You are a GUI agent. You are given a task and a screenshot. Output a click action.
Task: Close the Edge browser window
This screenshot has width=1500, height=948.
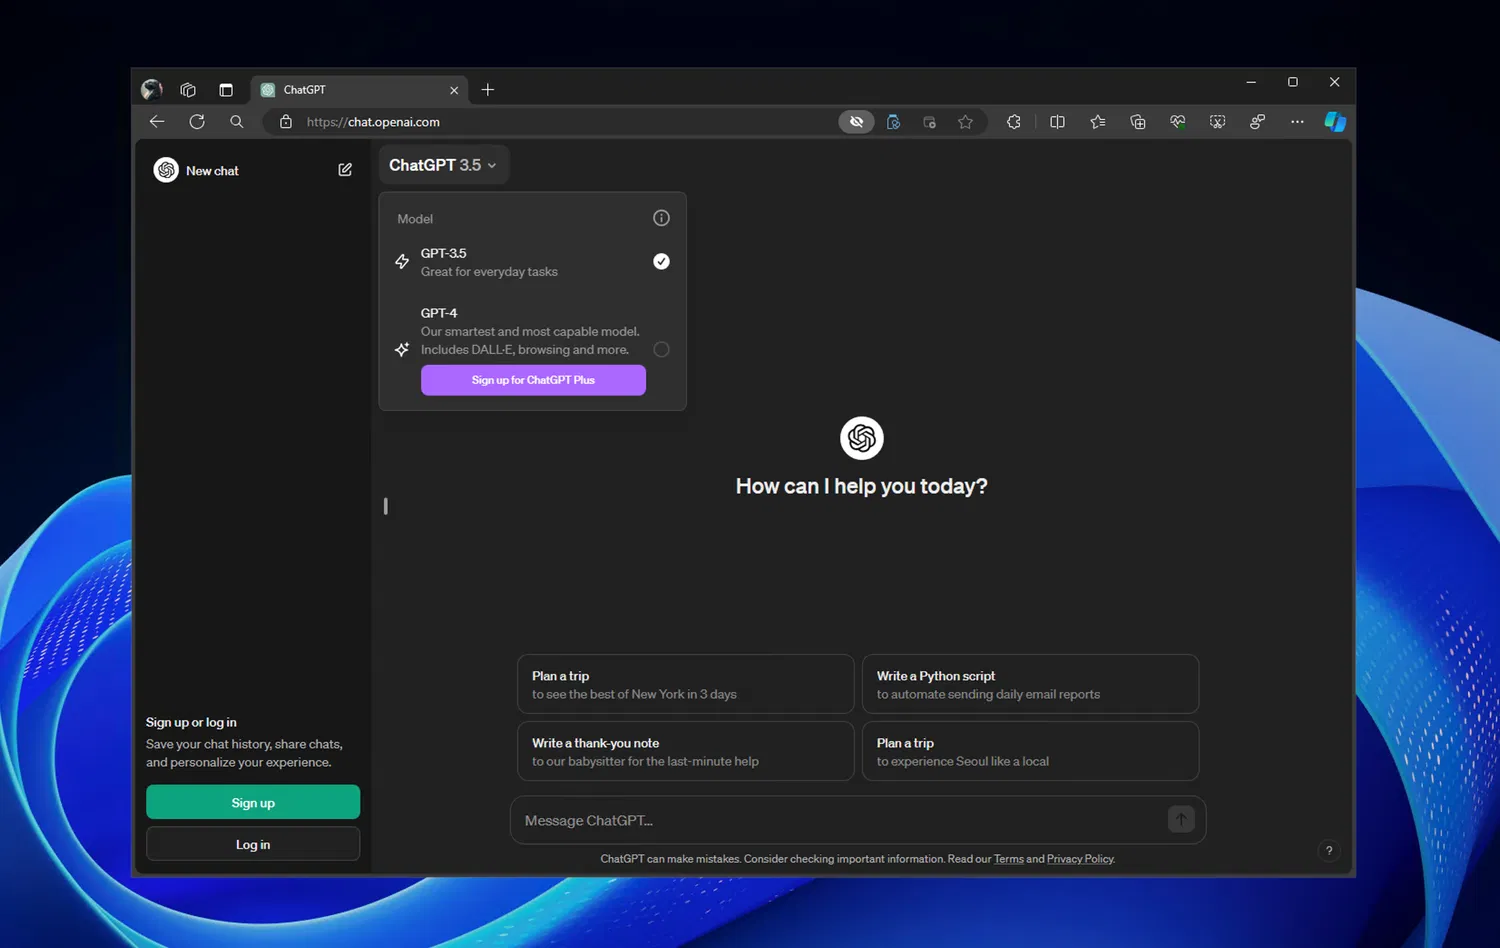click(1334, 82)
